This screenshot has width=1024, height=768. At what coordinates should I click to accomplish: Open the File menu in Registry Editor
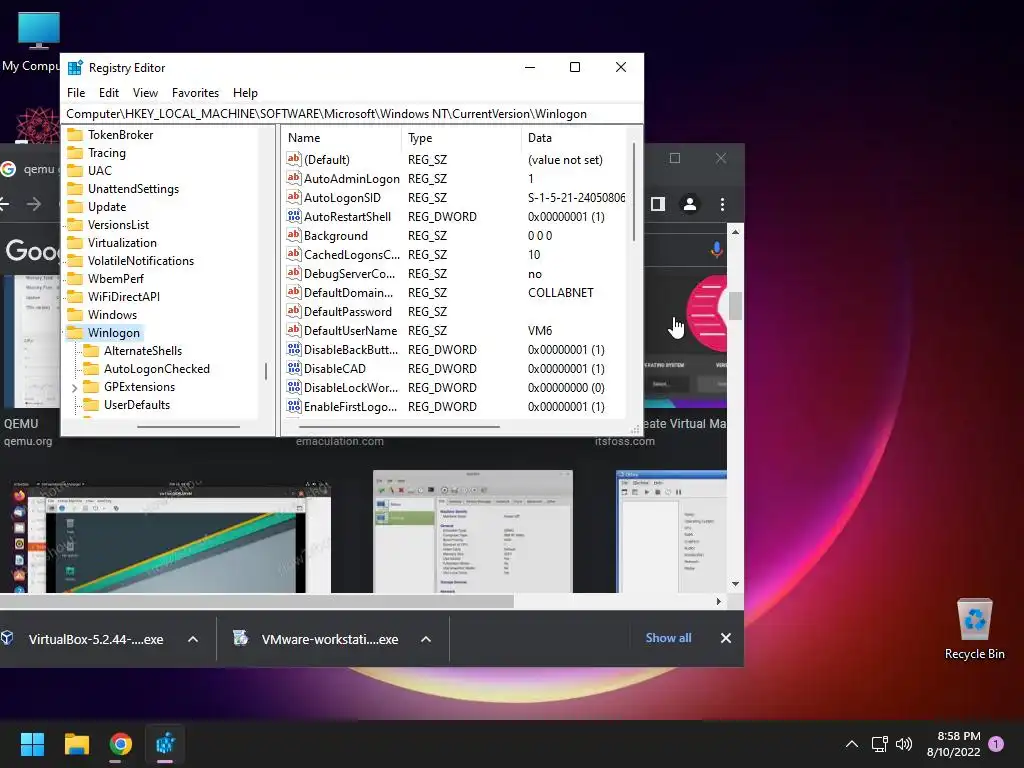76,93
